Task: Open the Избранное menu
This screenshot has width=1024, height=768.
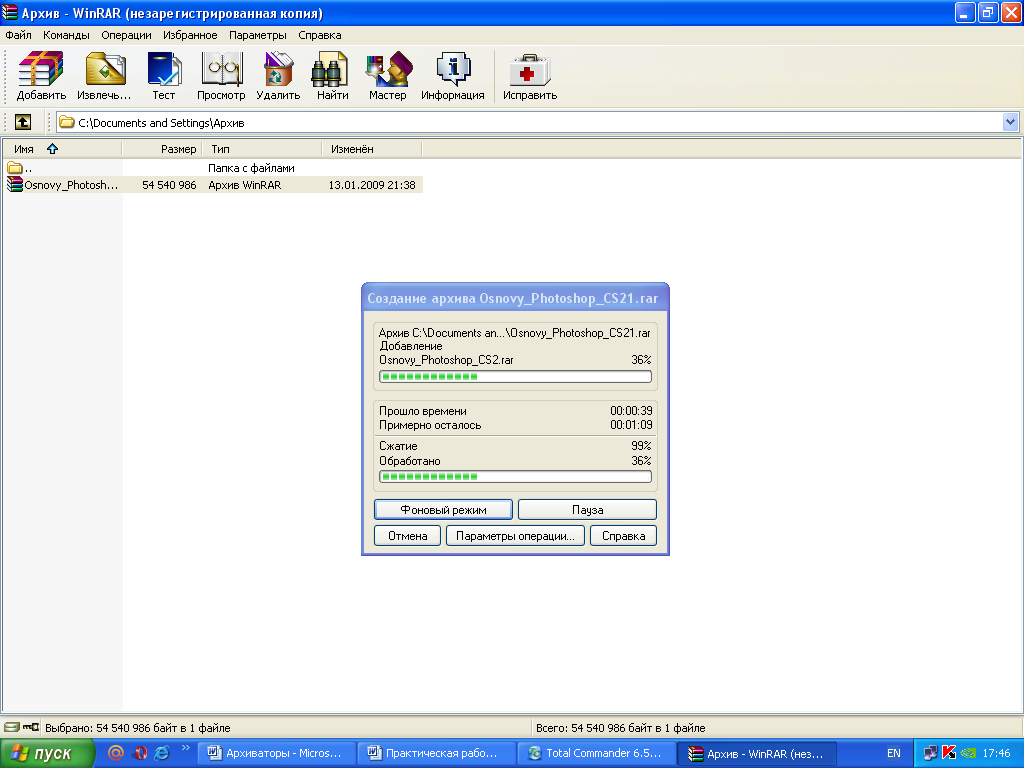Action: (x=190, y=35)
